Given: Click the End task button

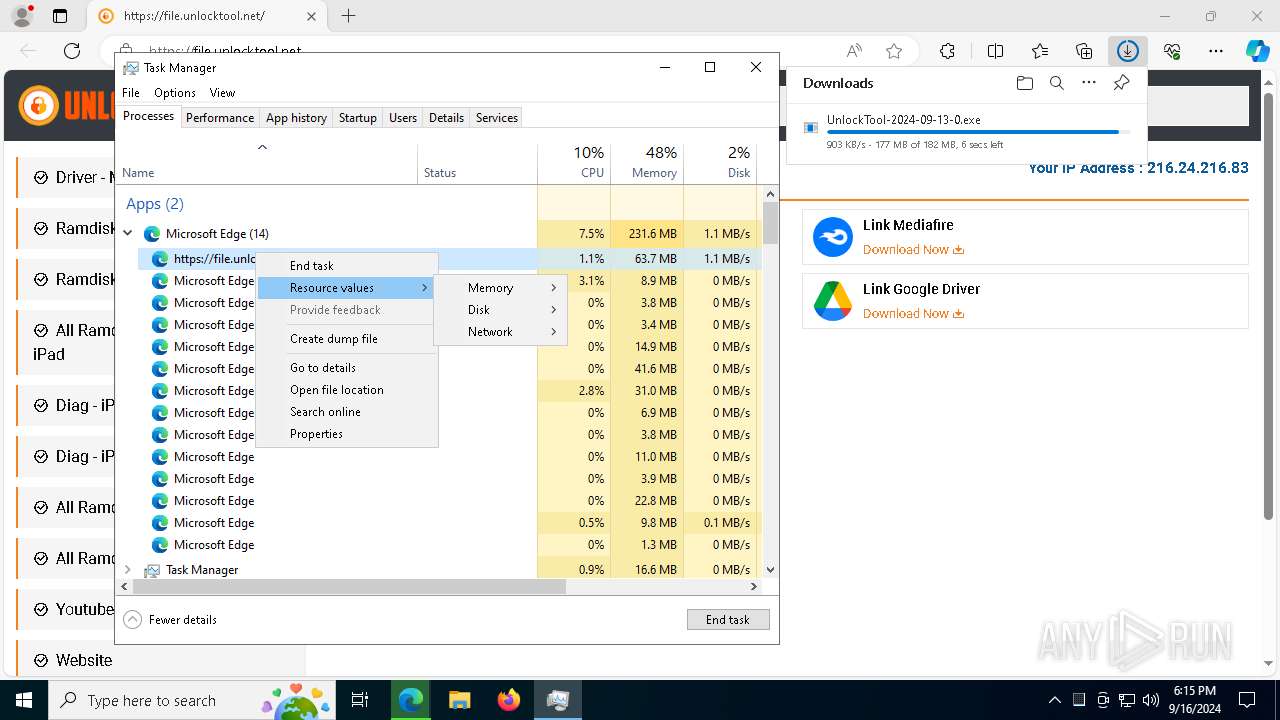Looking at the screenshot, I should [728, 620].
